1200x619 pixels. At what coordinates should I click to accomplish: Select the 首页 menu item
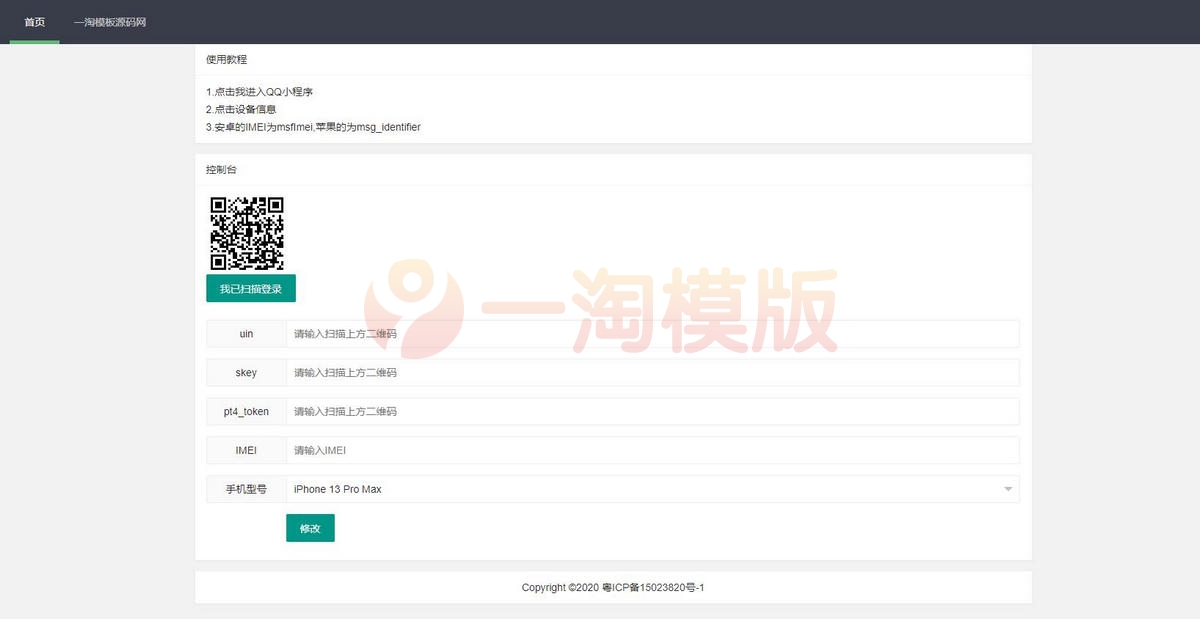pyautogui.click(x=34, y=21)
